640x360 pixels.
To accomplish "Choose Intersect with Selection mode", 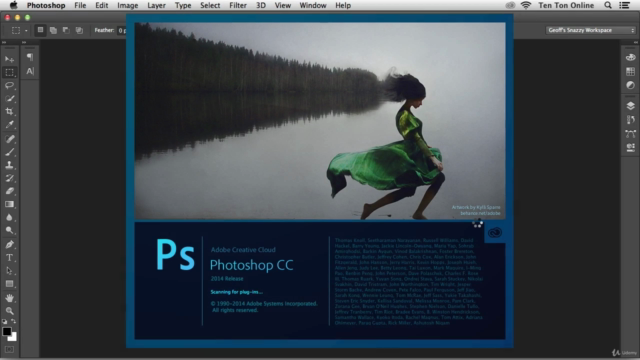I will pos(79,30).
